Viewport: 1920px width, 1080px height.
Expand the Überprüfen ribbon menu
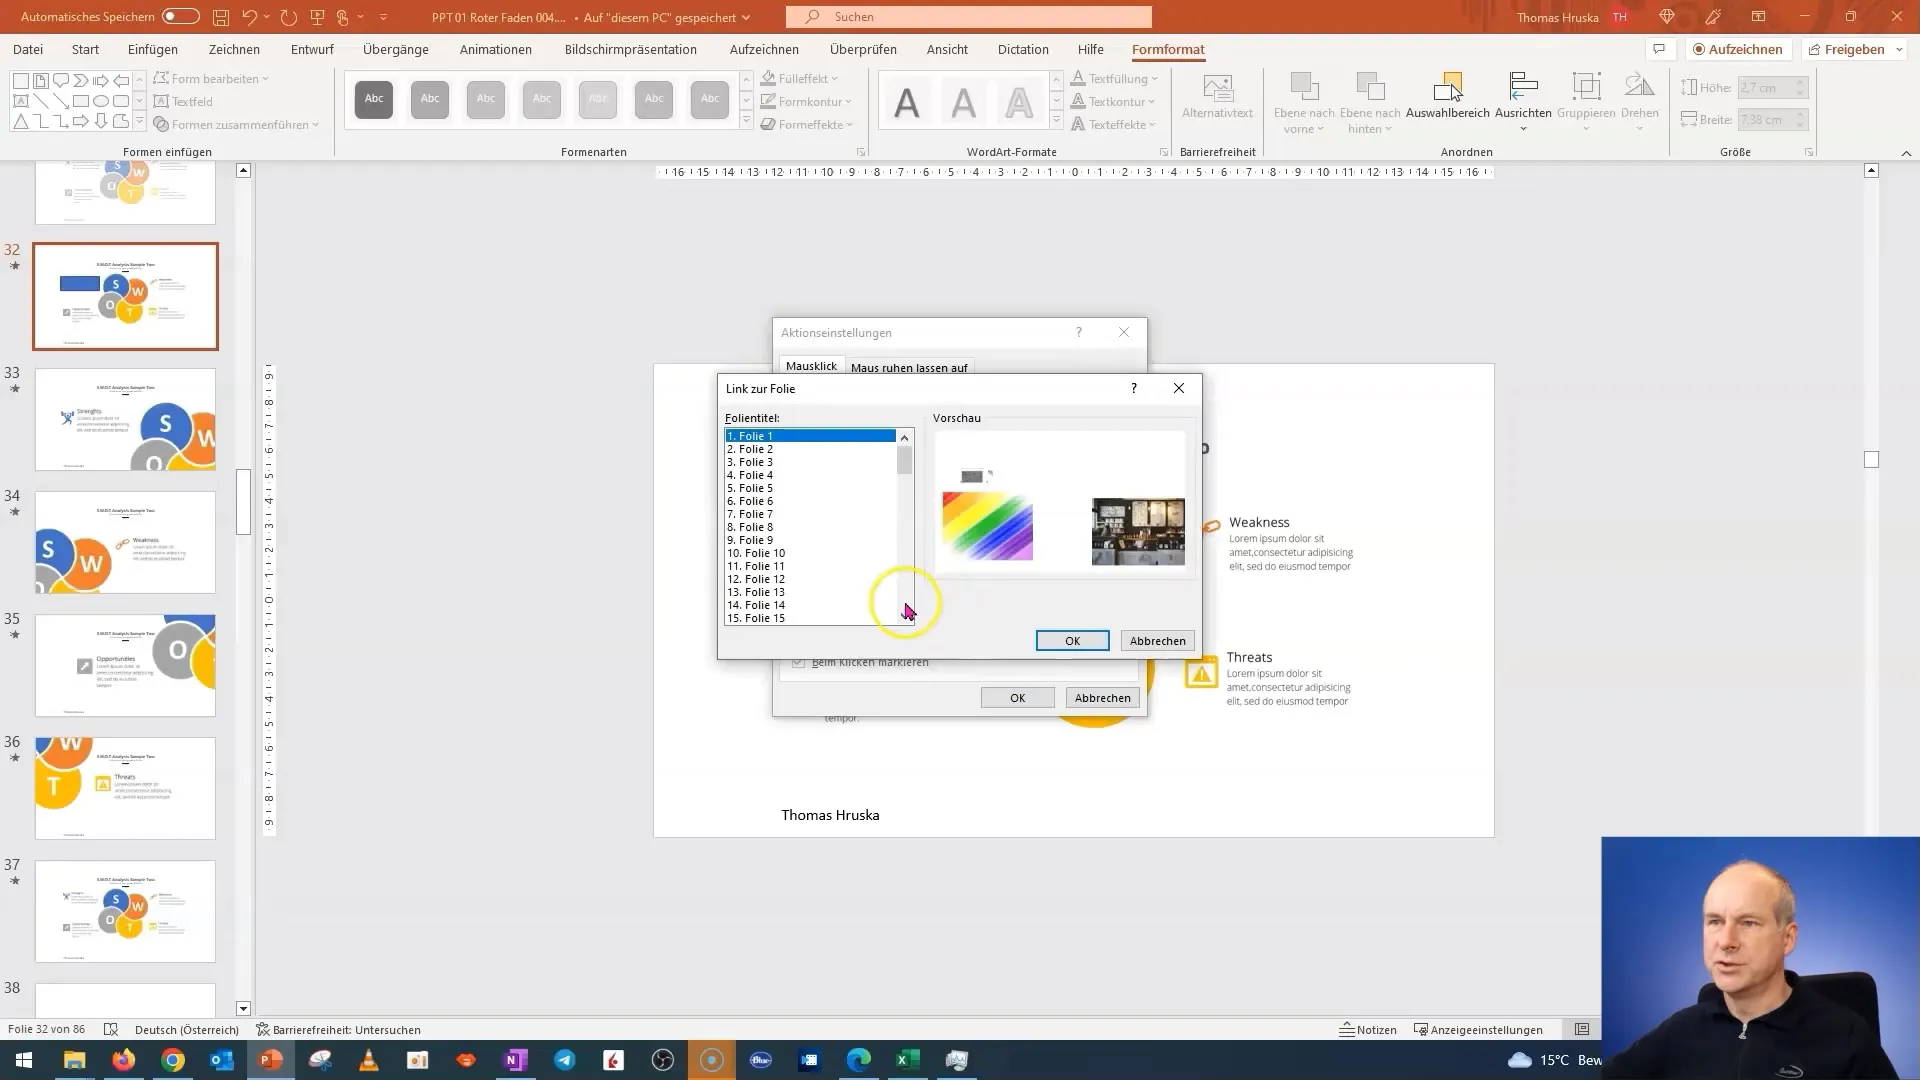click(x=862, y=49)
